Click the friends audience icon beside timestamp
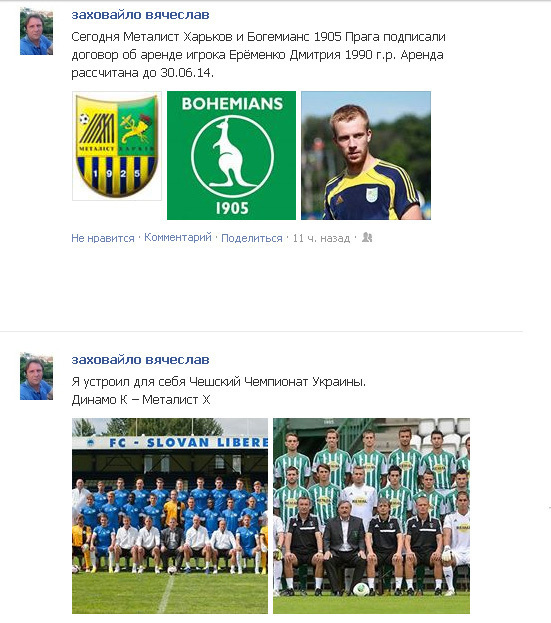The image size is (551, 623). [x=367, y=238]
